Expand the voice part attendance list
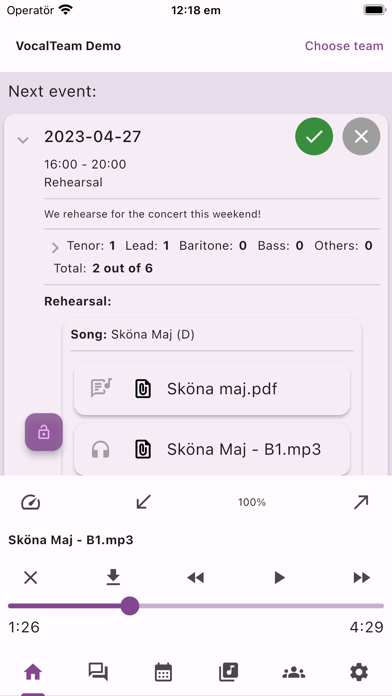 [55, 247]
